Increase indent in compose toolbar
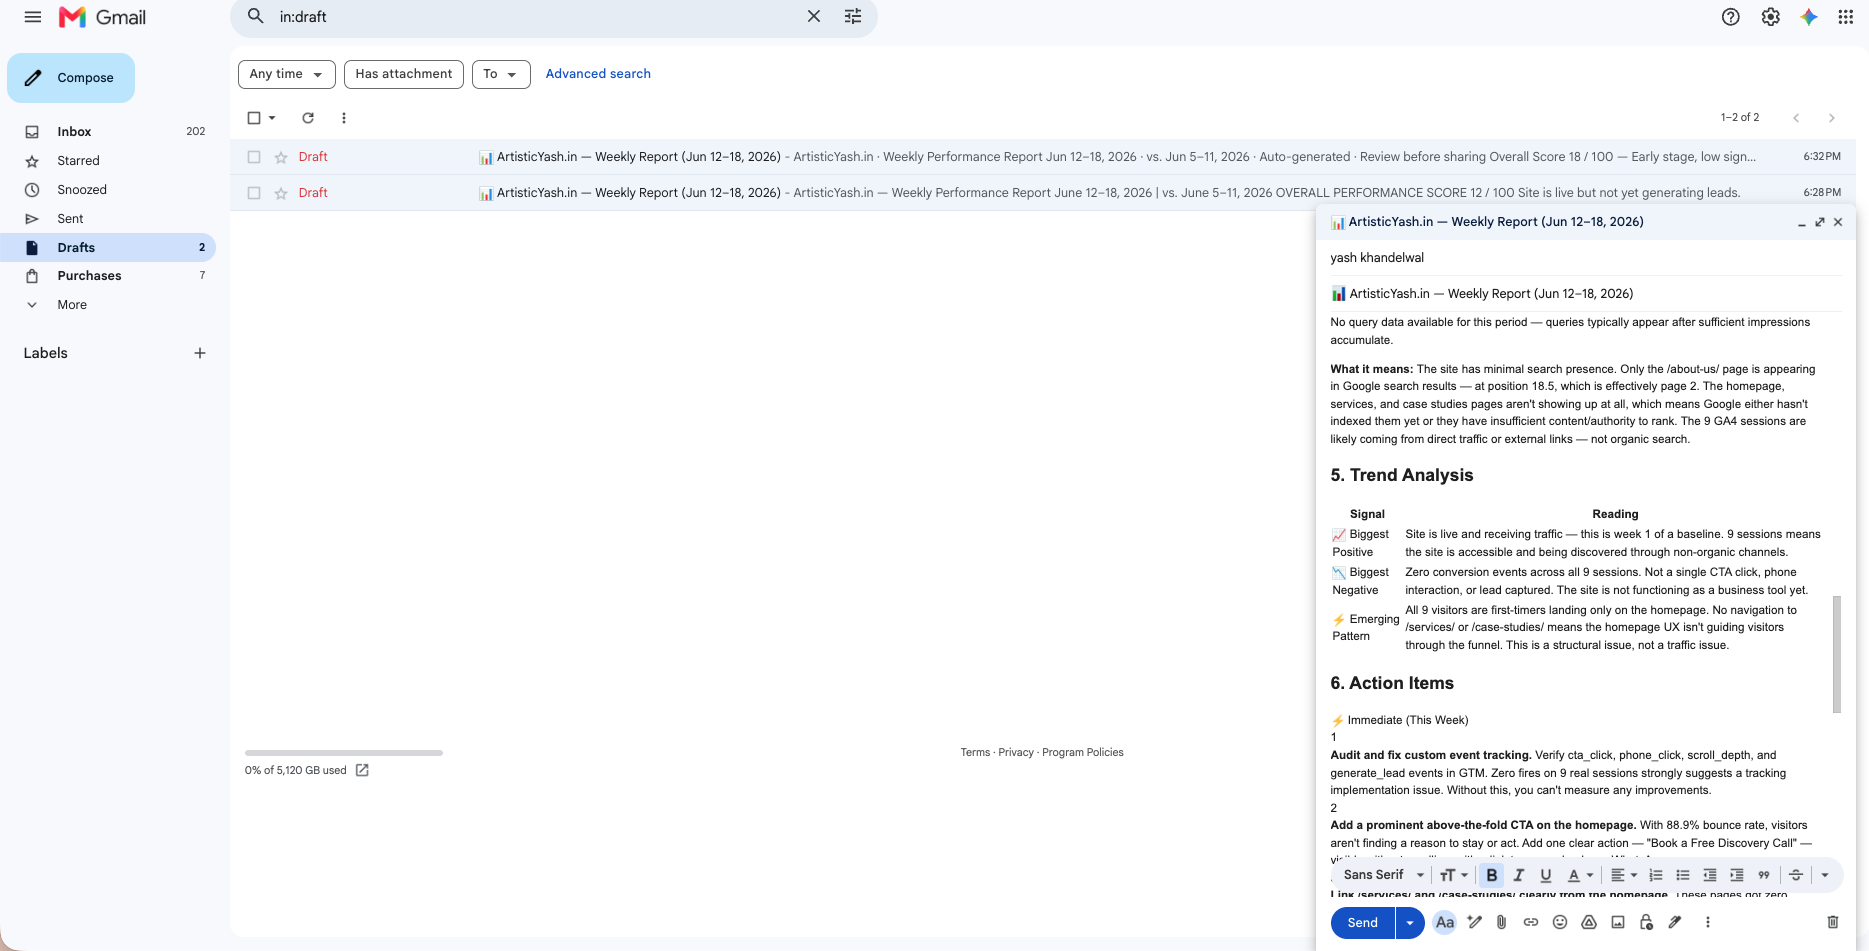The width and height of the screenshot is (1869, 951). coord(1737,875)
